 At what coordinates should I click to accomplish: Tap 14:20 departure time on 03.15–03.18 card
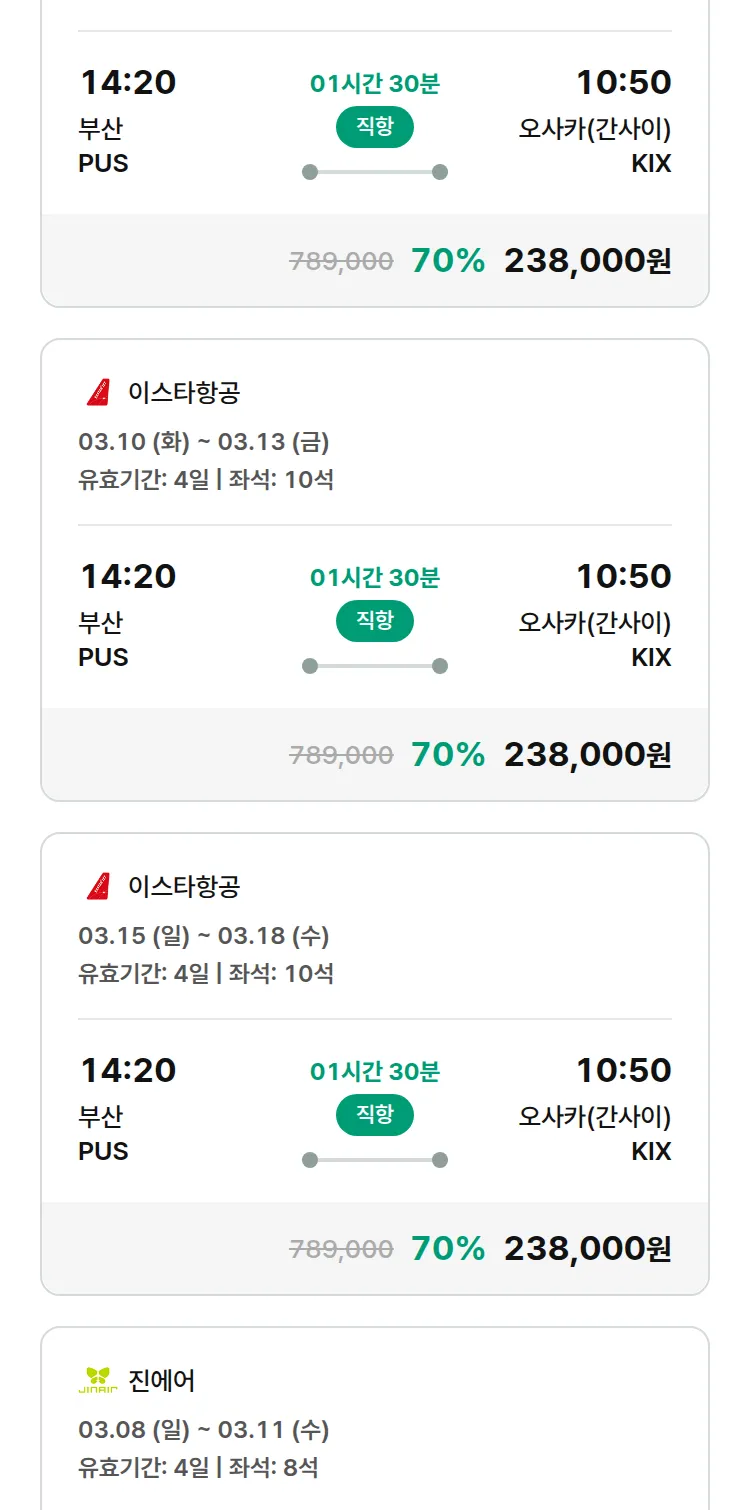tap(128, 1070)
